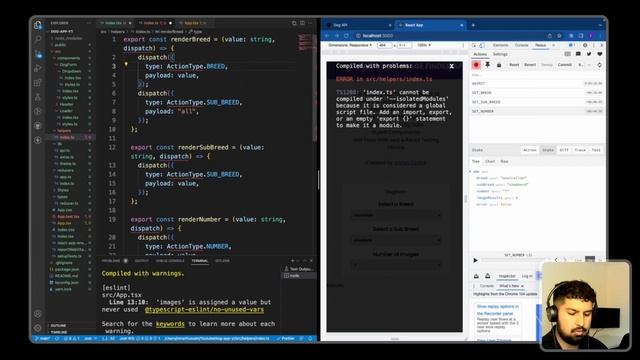Select the DevTools inspect element tool
Screen dimensions: 640x360
tap(474, 45)
